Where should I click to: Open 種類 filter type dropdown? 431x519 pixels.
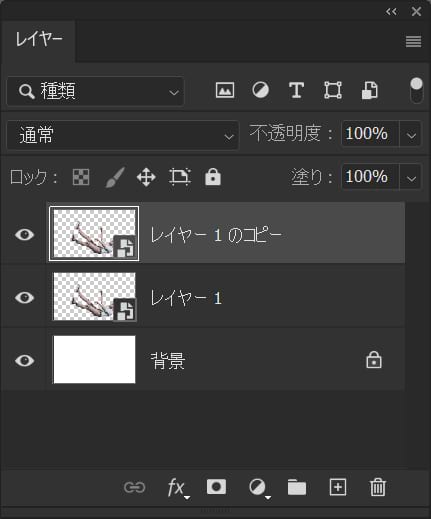(x=95, y=91)
